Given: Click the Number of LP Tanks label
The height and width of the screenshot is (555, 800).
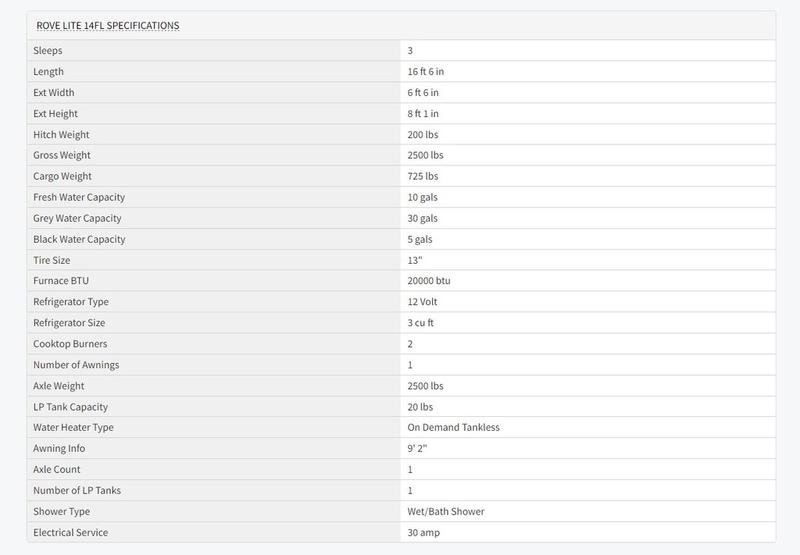Looking at the screenshot, I should 77,490.
